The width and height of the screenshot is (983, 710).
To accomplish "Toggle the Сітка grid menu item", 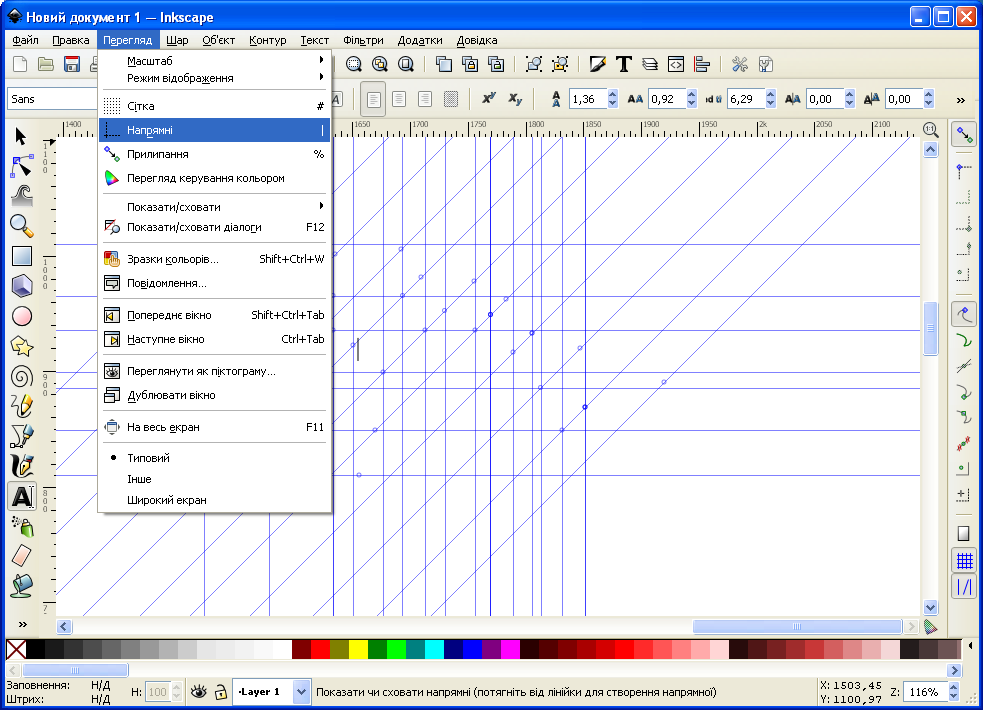I will coord(214,106).
